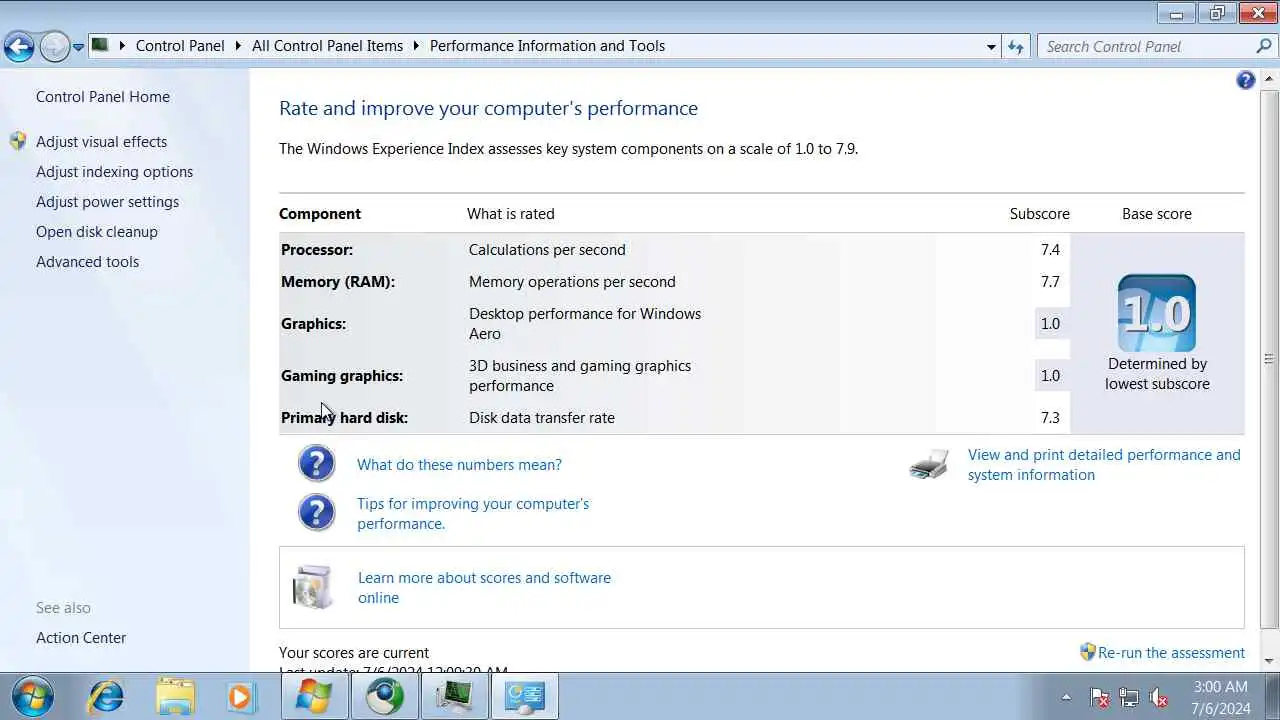Open the blue Help question mark icon
Screen dimensions: 1280x720
point(1246,81)
